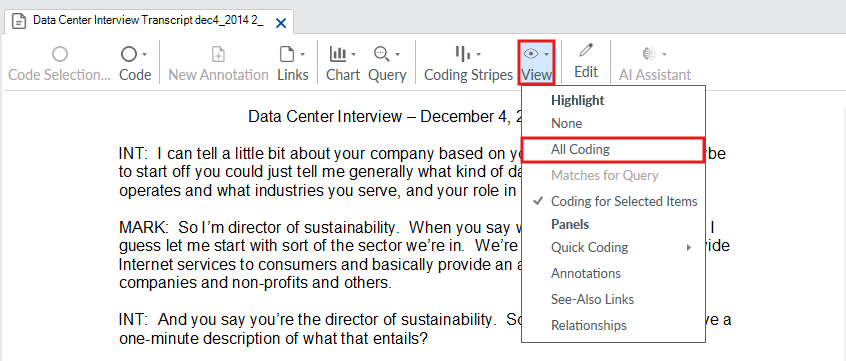The width and height of the screenshot is (846, 361).
Task: Expand the Chart dropdown arrow
Action: click(x=353, y=55)
